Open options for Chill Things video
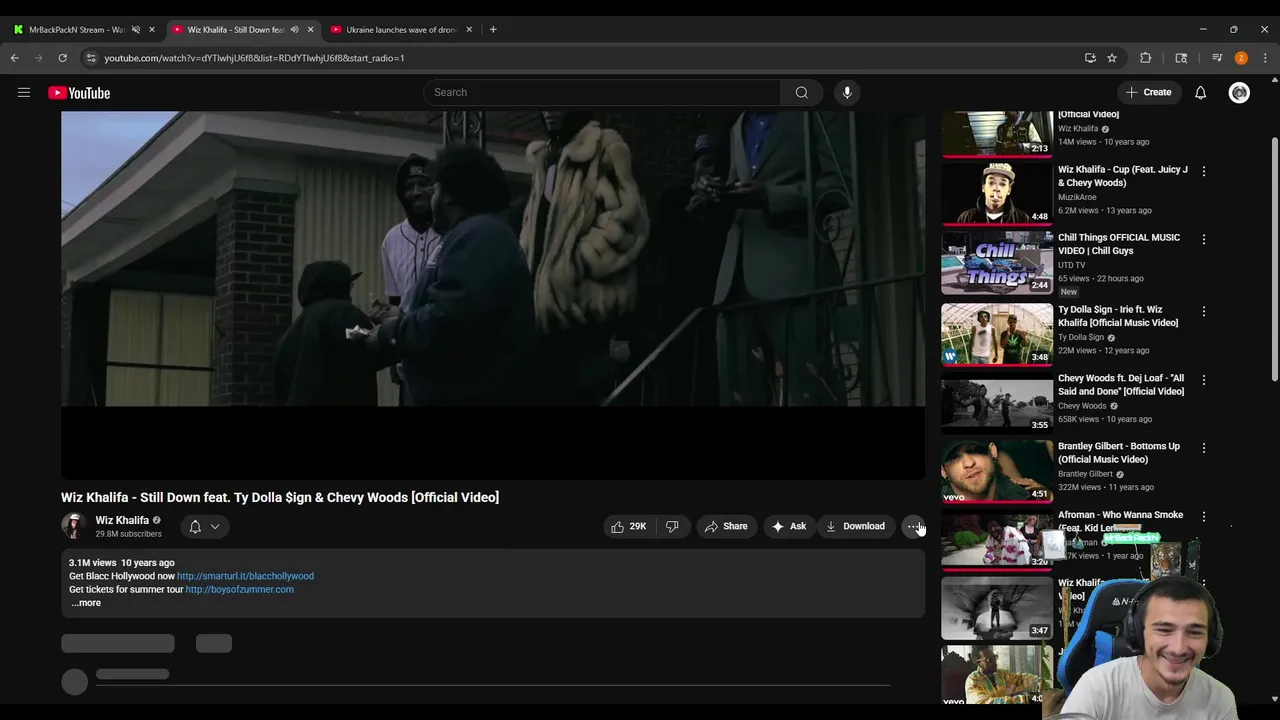 click(x=1204, y=239)
